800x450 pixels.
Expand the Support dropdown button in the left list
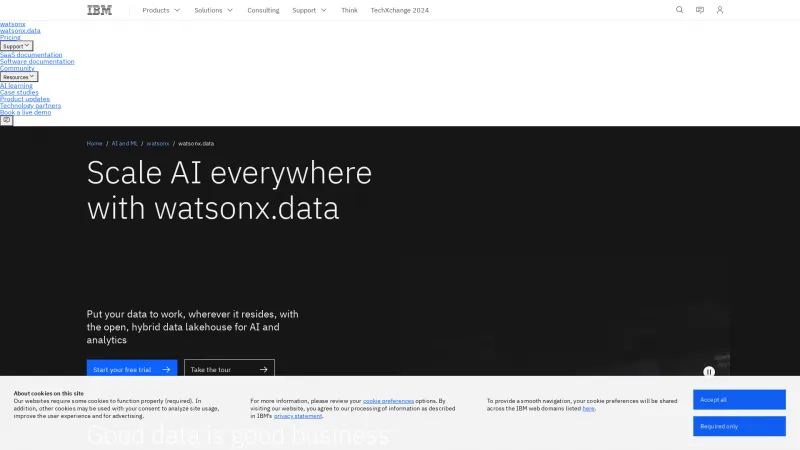tap(16, 46)
